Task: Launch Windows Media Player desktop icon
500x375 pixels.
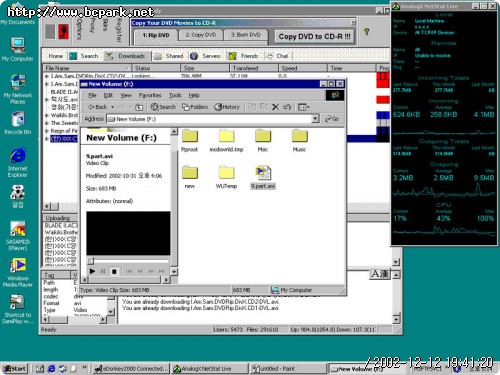Action: [18, 273]
